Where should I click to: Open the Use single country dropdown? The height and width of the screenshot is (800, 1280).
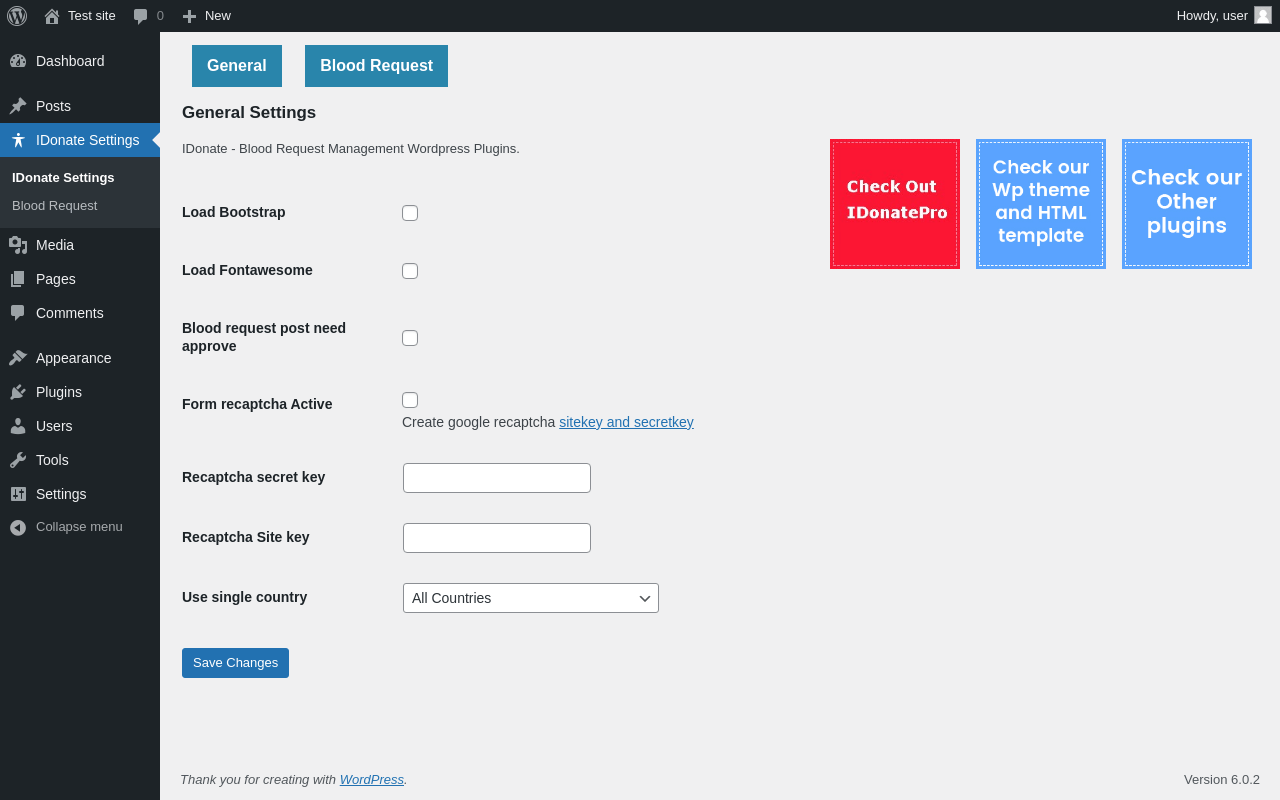click(x=531, y=598)
